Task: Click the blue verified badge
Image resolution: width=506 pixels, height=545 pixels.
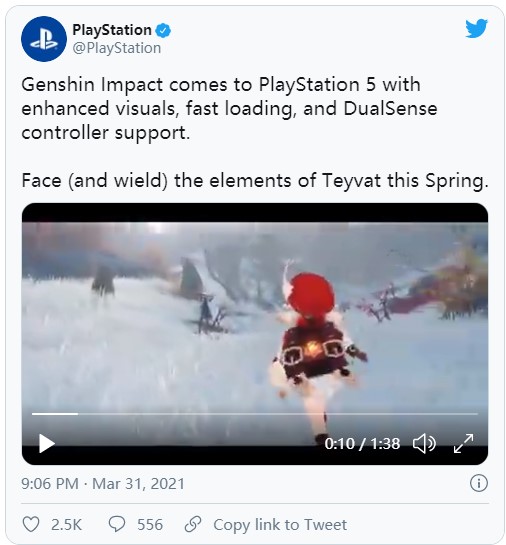Action: point(163,31)
